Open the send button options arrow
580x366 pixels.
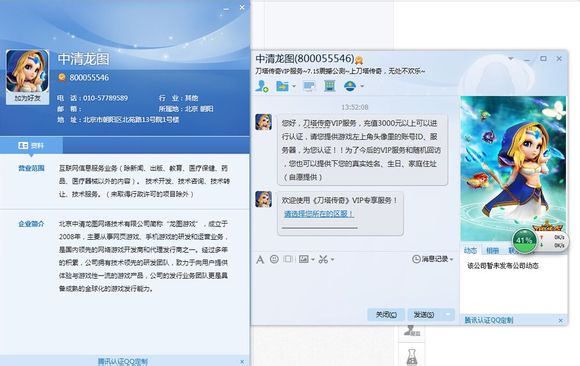pyautogui.click(x=448, y=315)
